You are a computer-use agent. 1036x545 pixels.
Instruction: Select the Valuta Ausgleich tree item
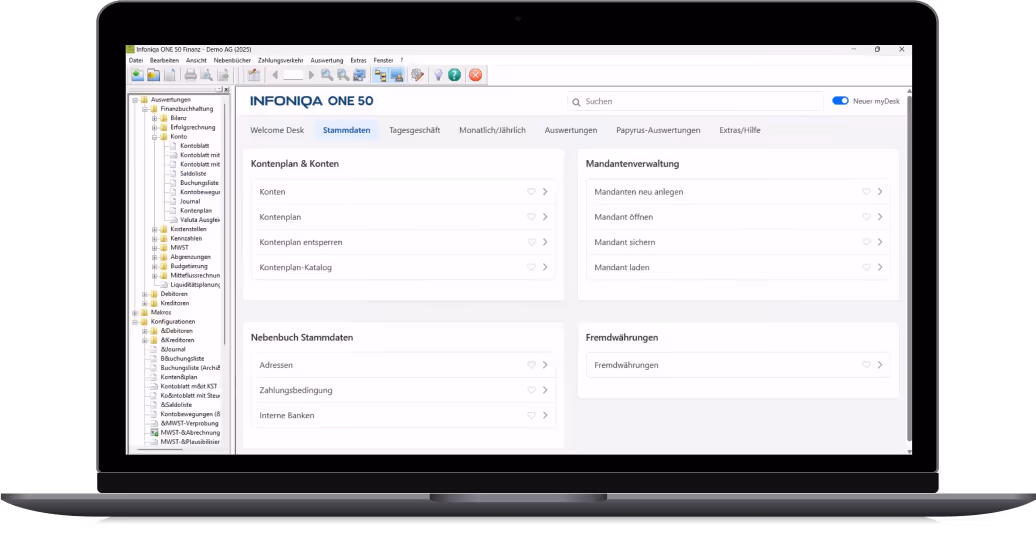(x=200, y=220)
